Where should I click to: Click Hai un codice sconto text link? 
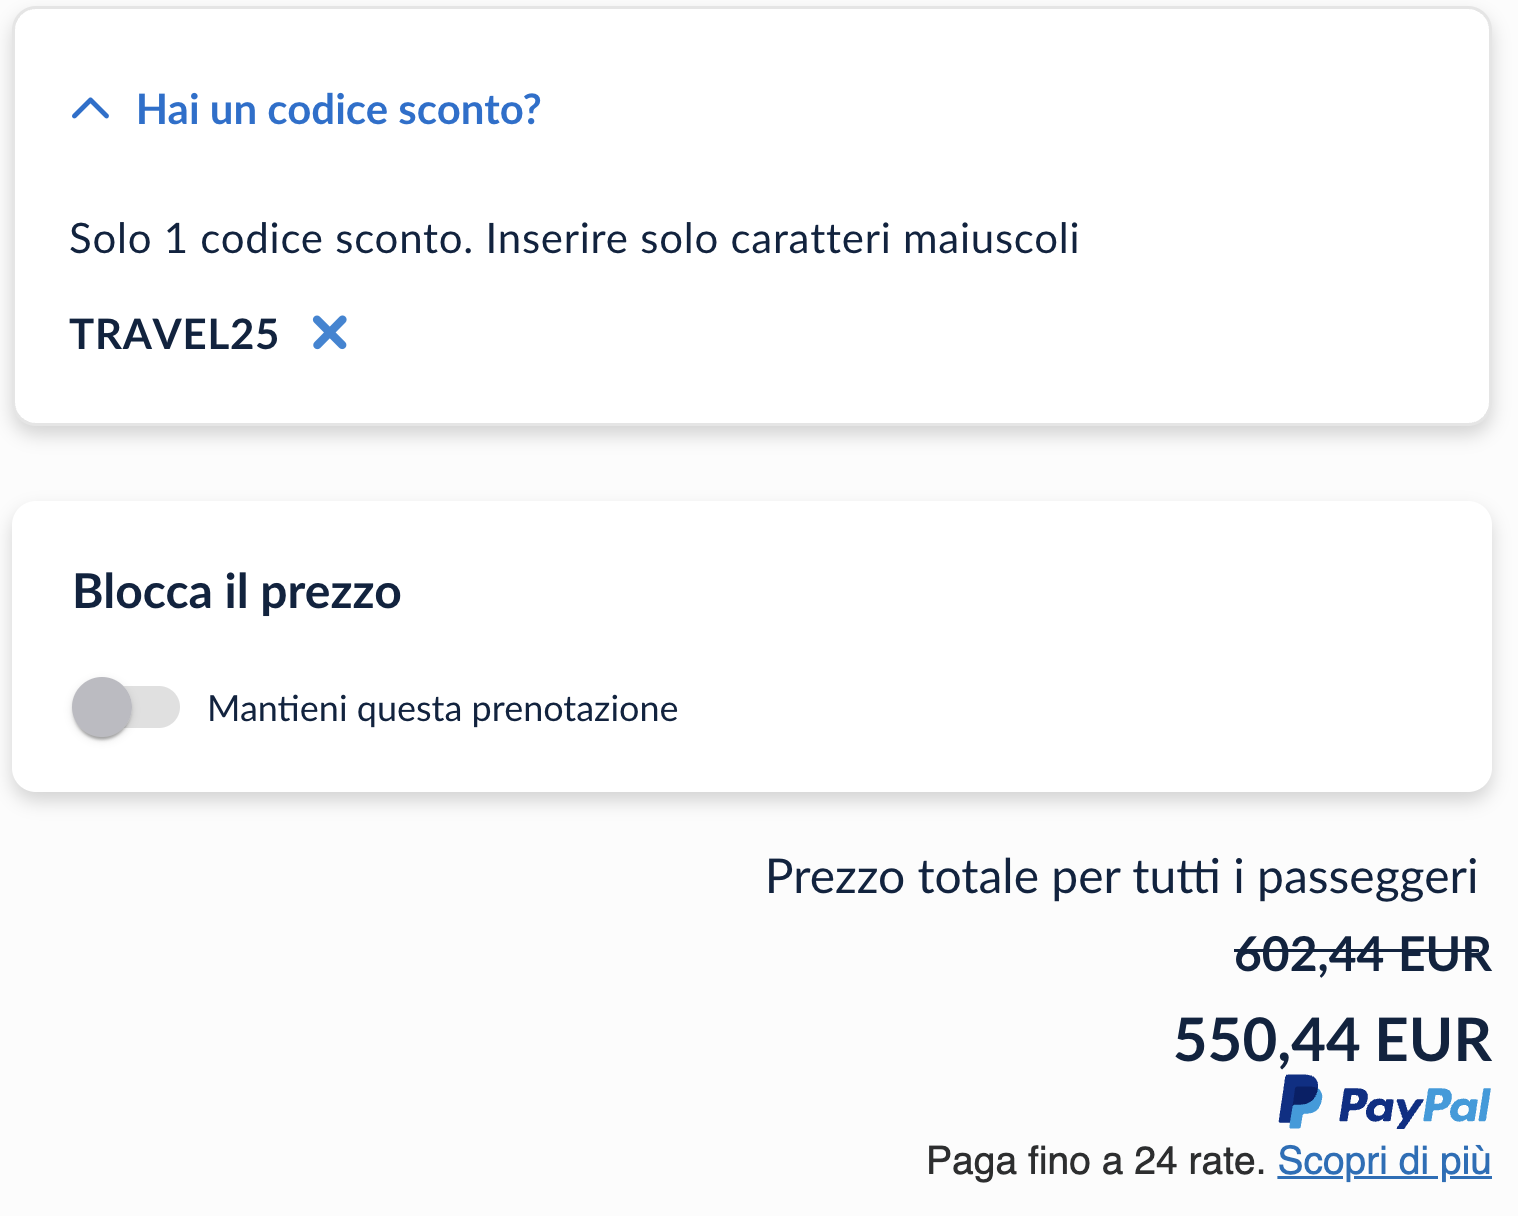click(x=337, y=110)
